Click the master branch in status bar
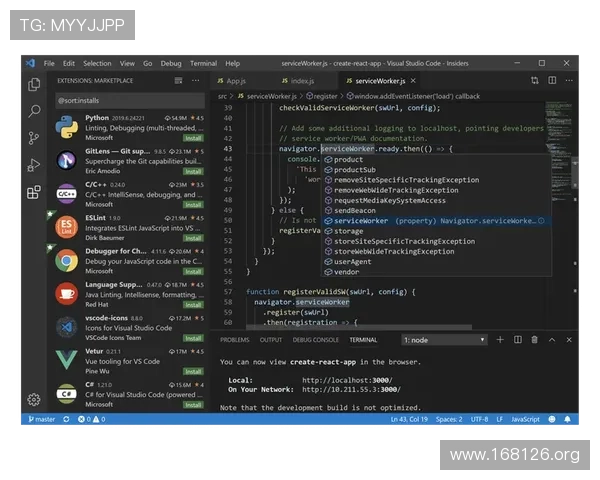The image size is (600, 480). [42, 419]
